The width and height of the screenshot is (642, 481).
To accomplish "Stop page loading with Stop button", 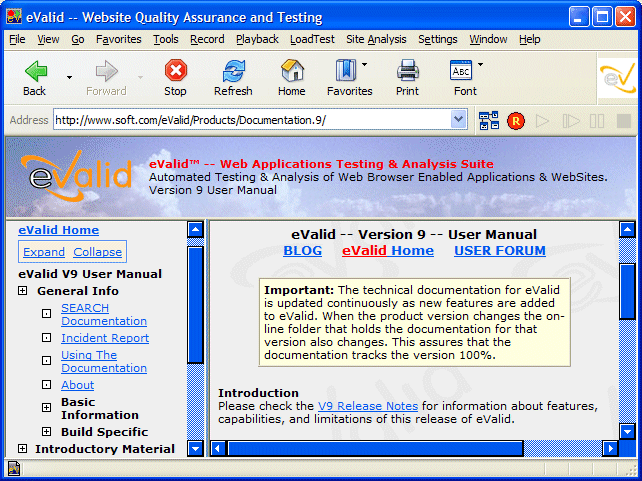I will [x=176, y=78].
